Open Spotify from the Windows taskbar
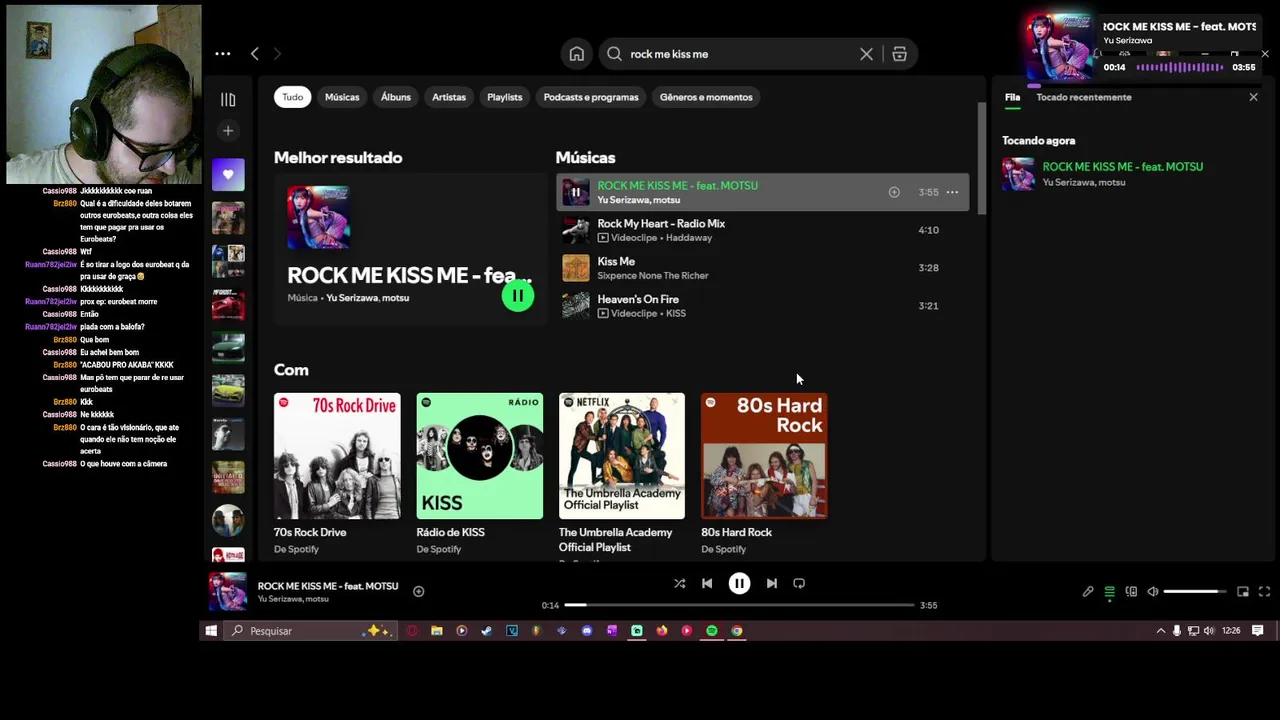This screenshot has width=1280, height=720. pos(712,631)
